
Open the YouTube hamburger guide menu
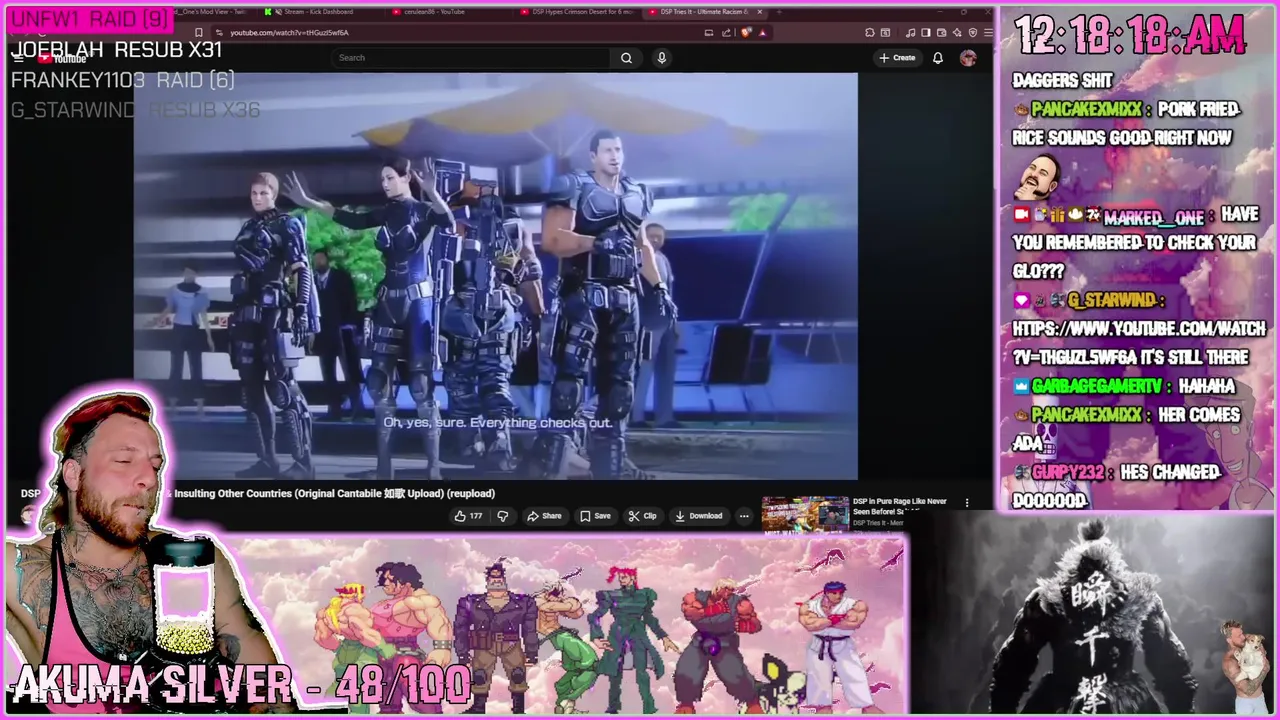click(18, 58)
